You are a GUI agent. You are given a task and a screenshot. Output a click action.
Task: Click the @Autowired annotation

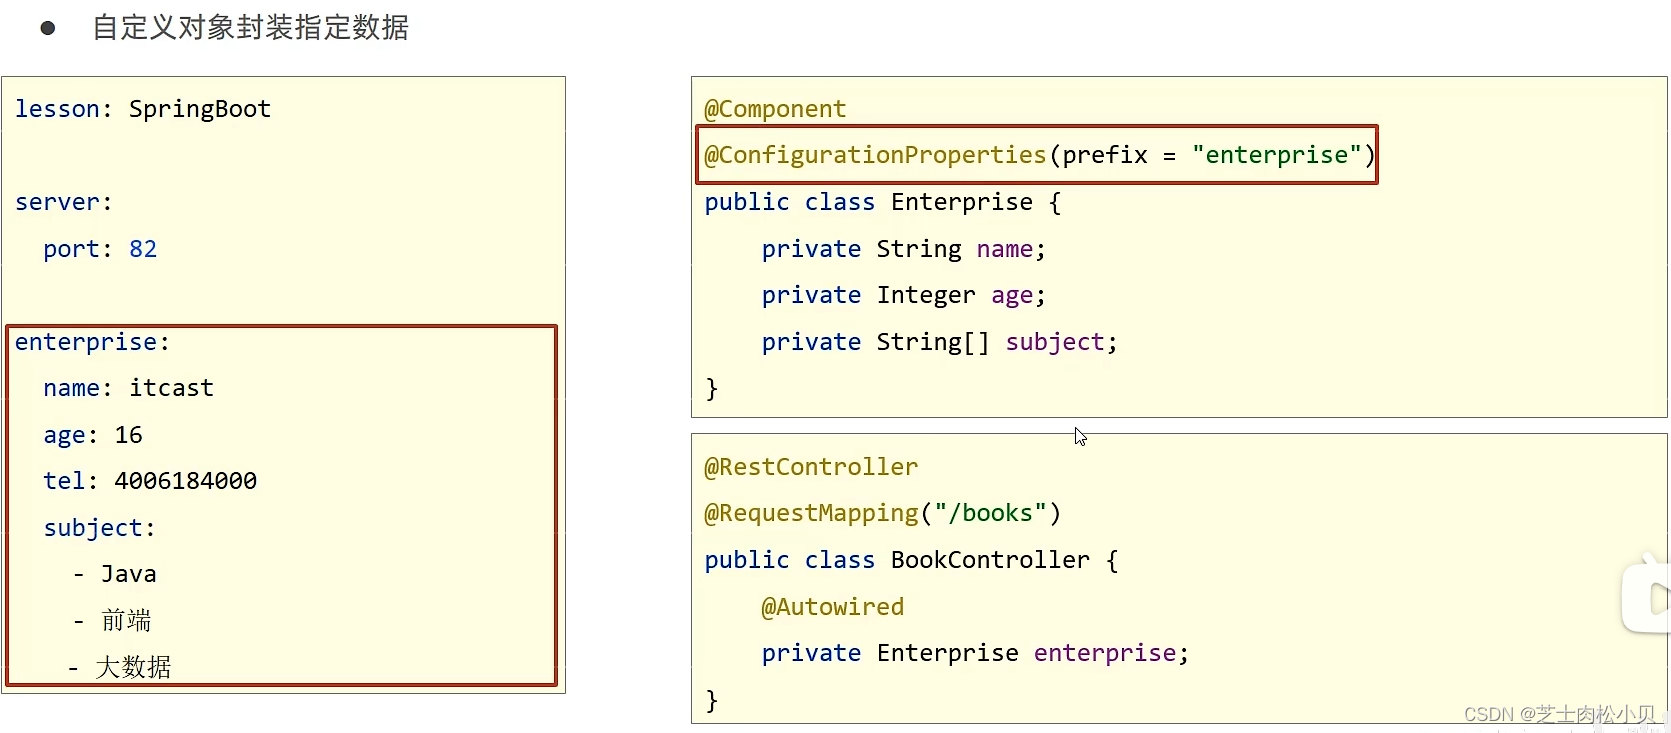click(833, 607)
